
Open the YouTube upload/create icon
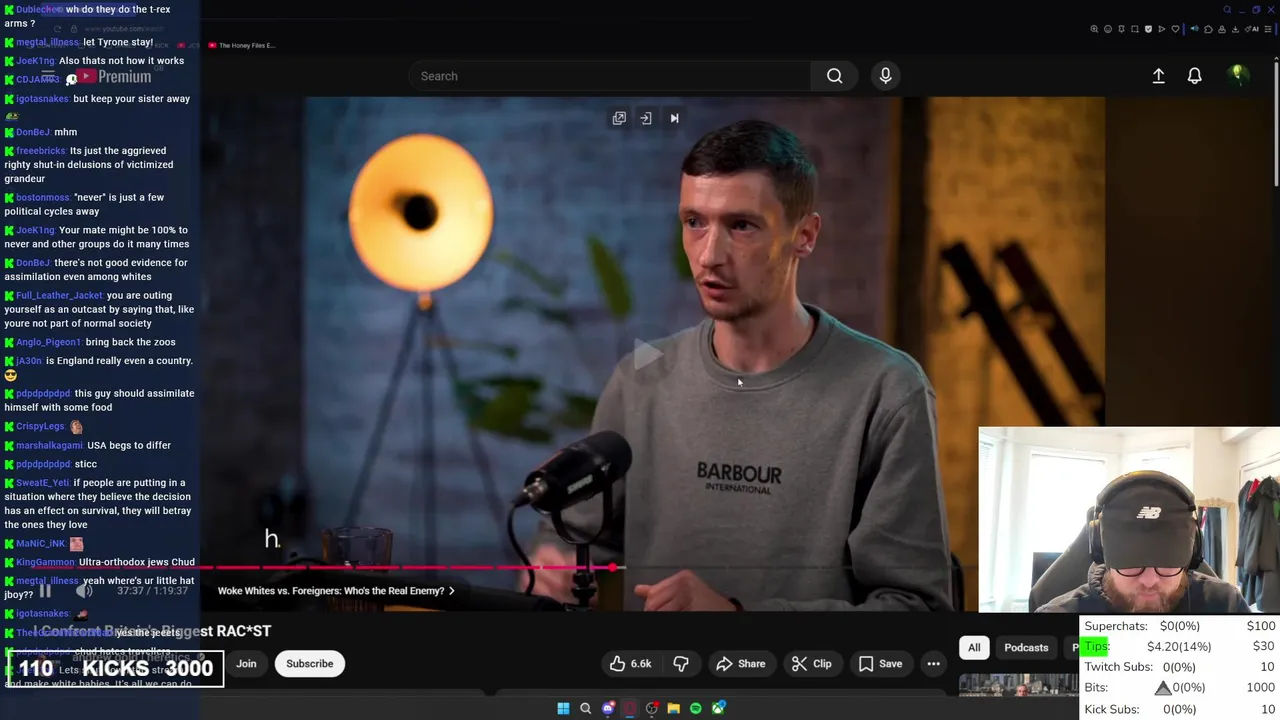(1158, 76)
